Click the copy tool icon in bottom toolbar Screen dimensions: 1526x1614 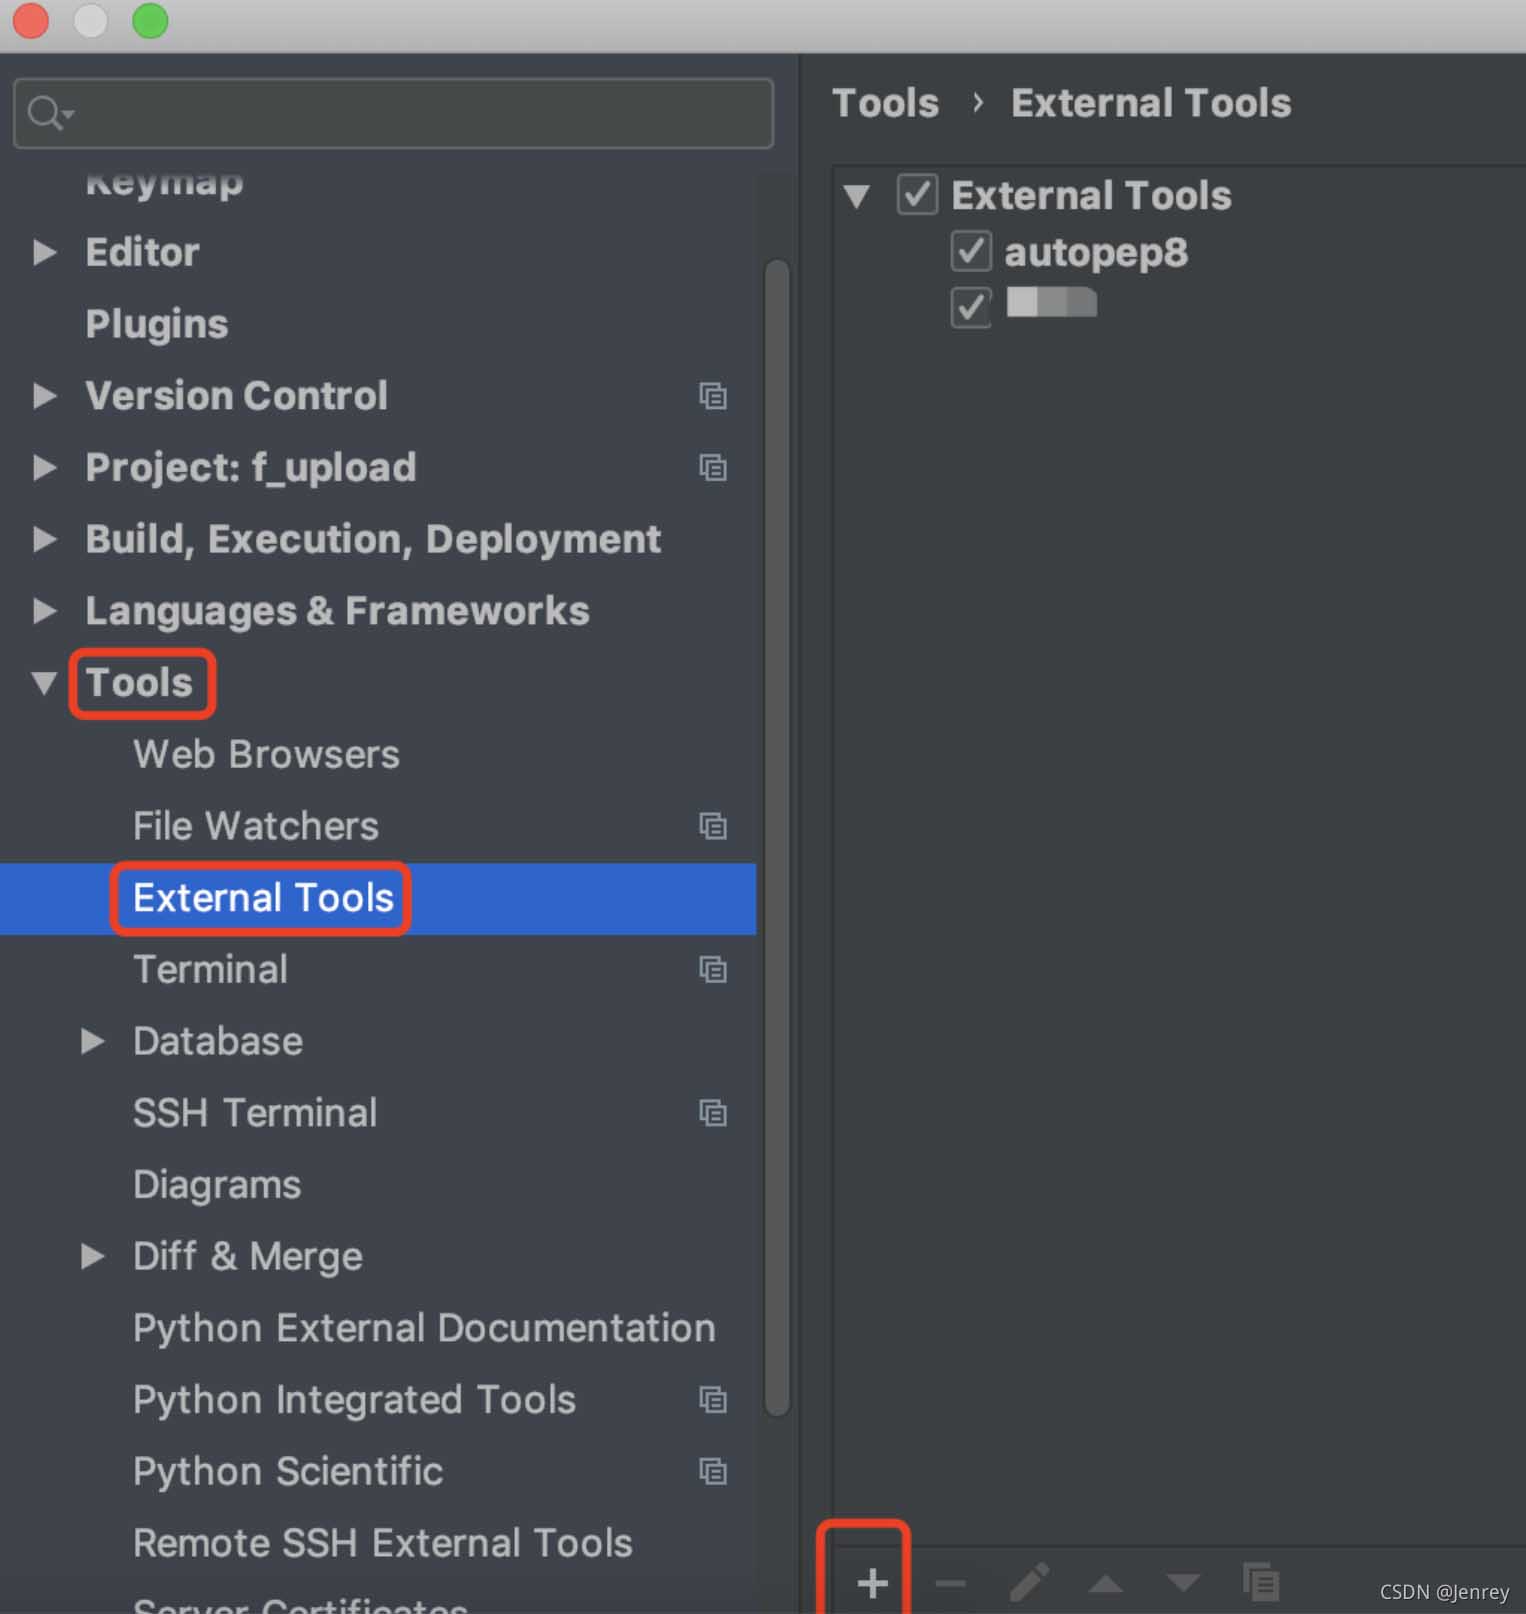coord(1260,1582)
